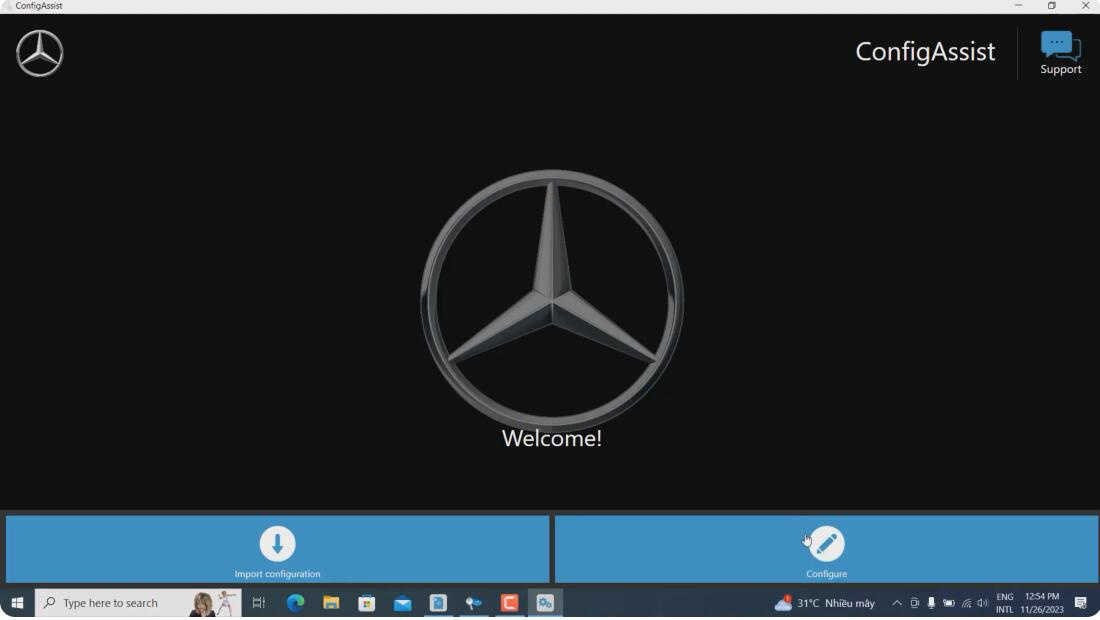
Task: Open the notification center icon
Action: click(x=1080, y=602)
